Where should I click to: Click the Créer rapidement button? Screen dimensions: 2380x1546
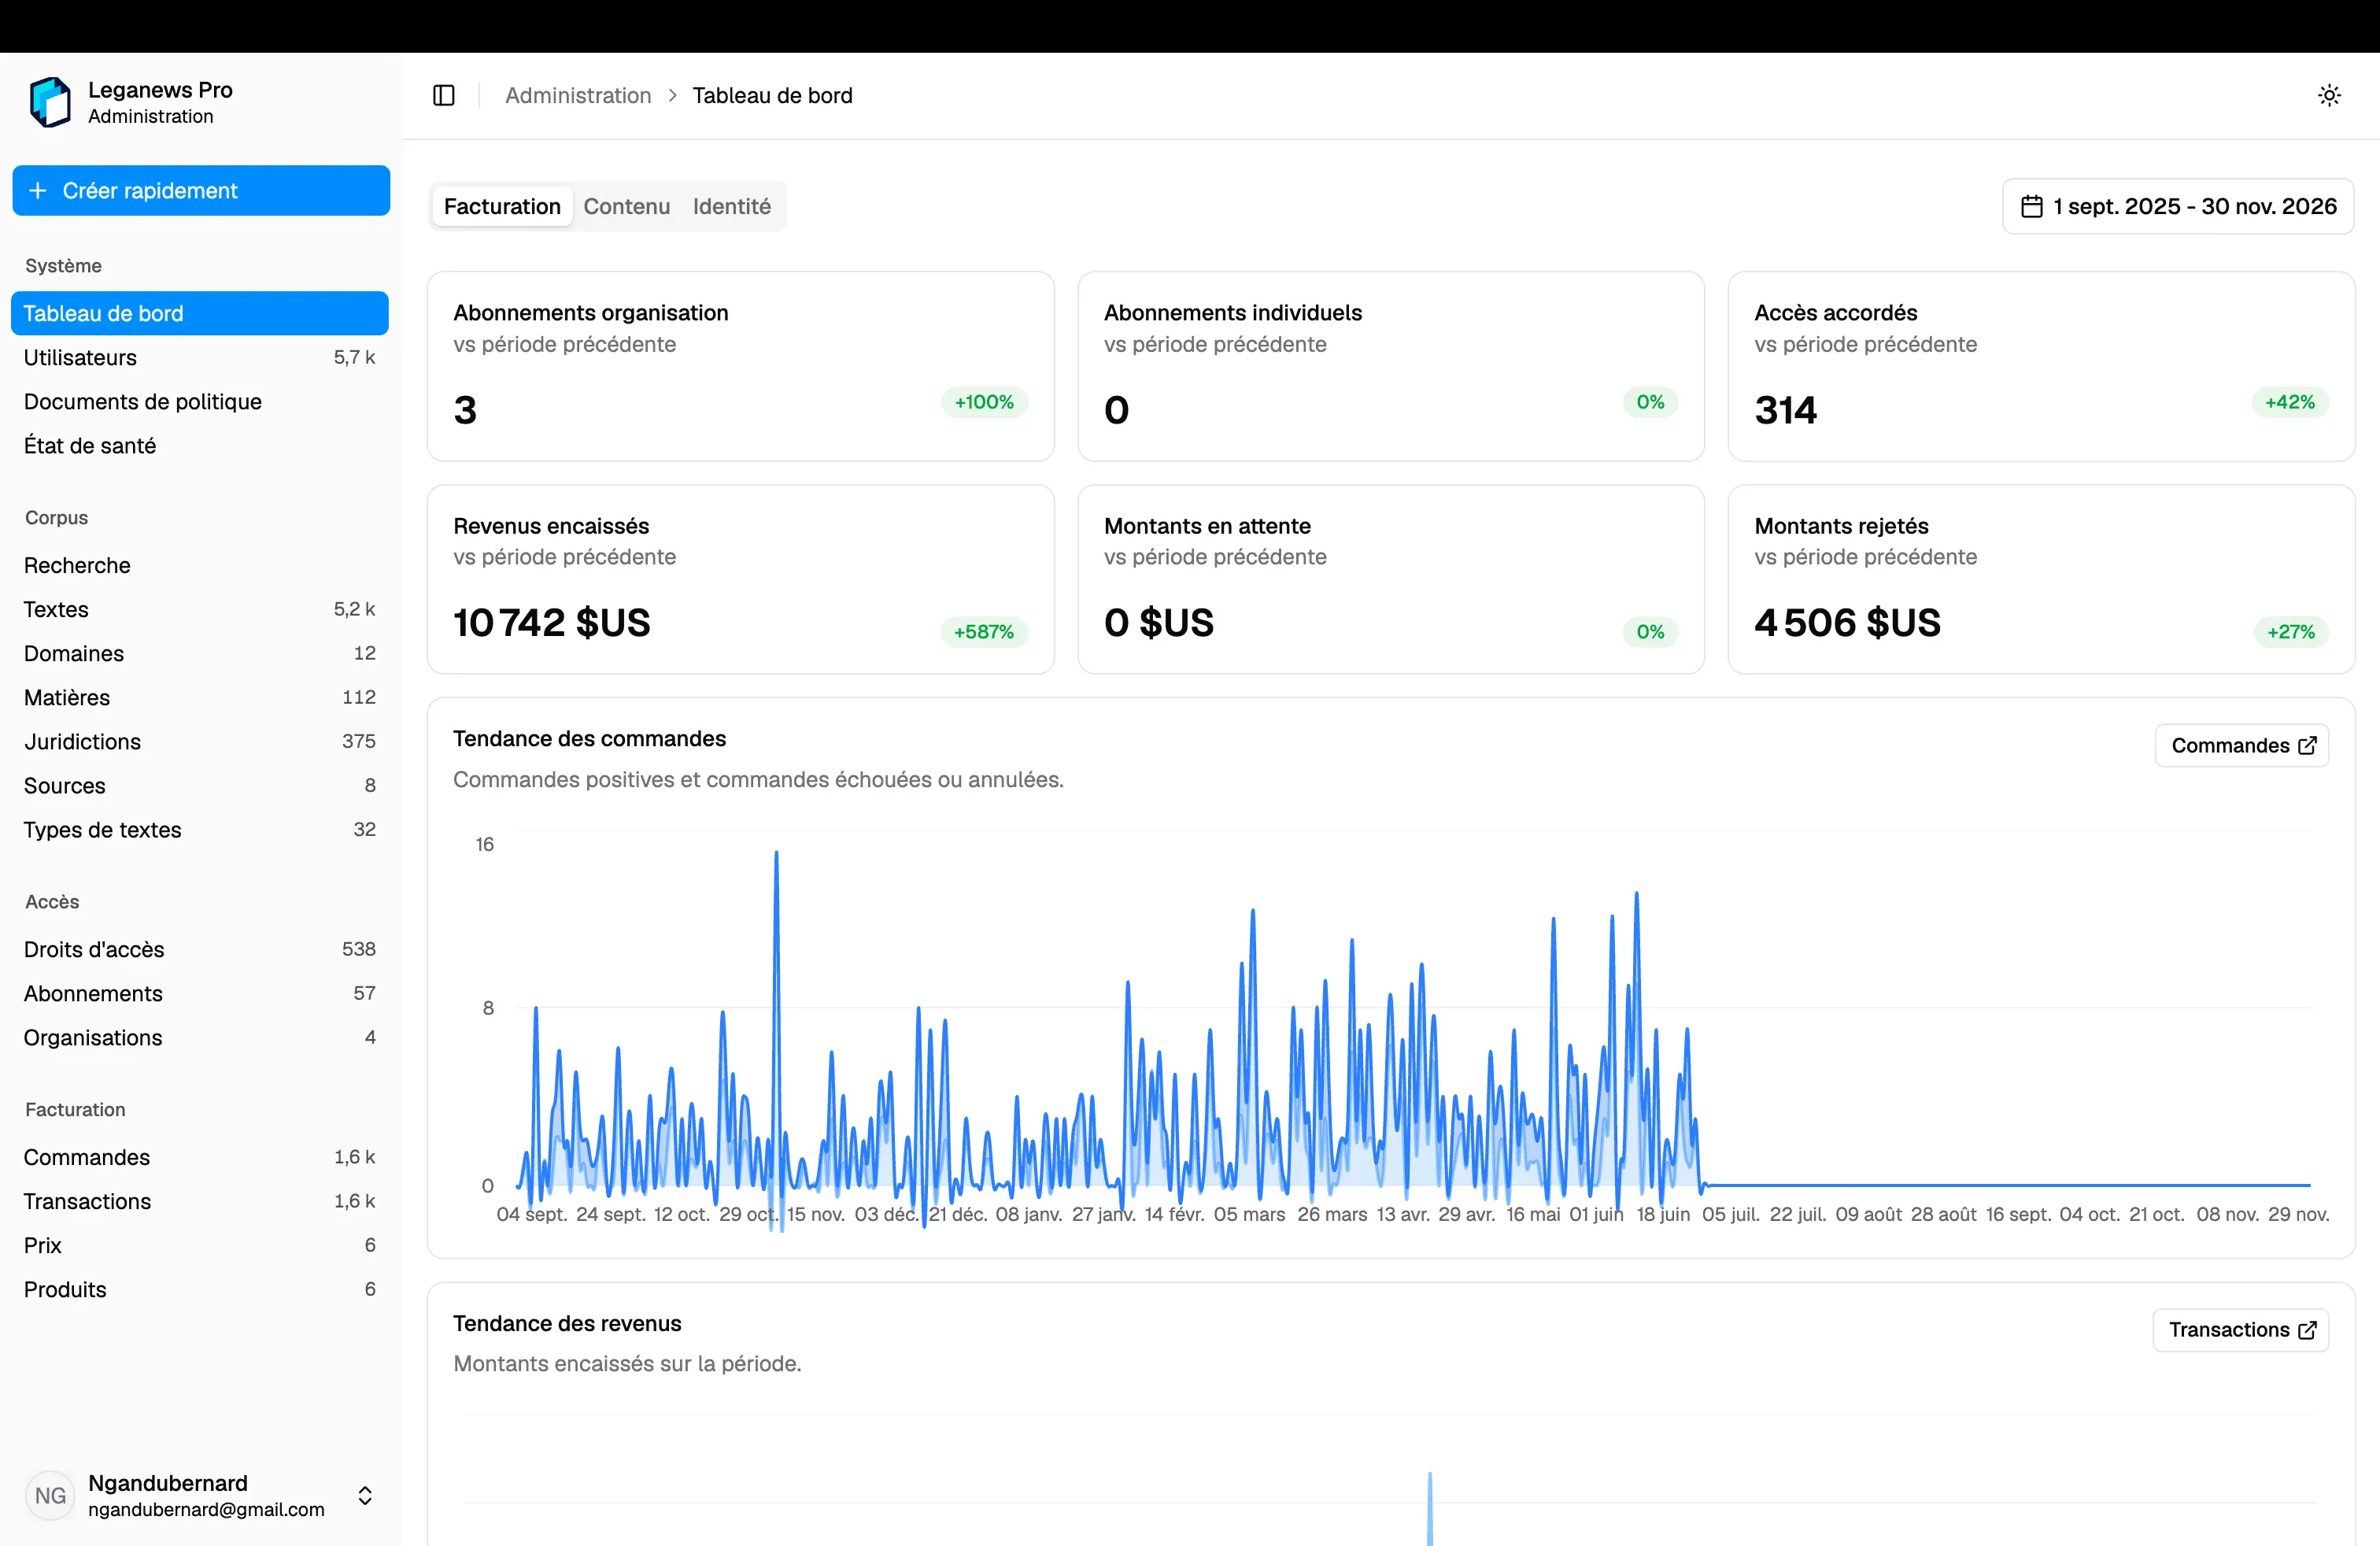[x=201, y=190]
